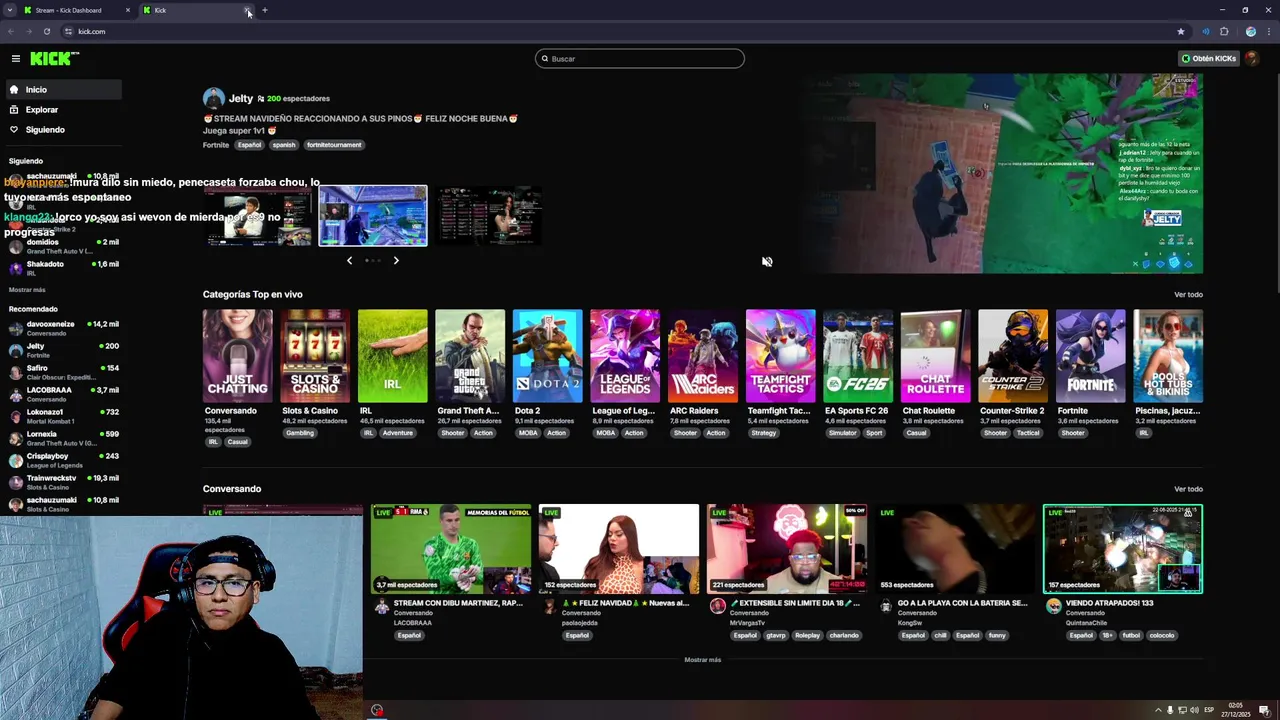Open the IRL category card

[x=392, y=356]
